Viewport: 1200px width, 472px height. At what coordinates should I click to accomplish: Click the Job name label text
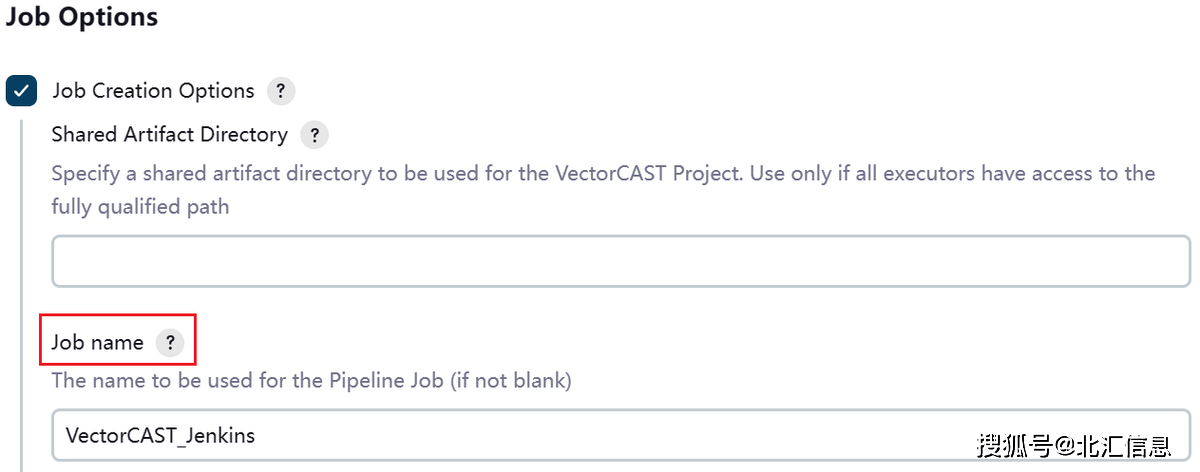(x=98, y=343)
